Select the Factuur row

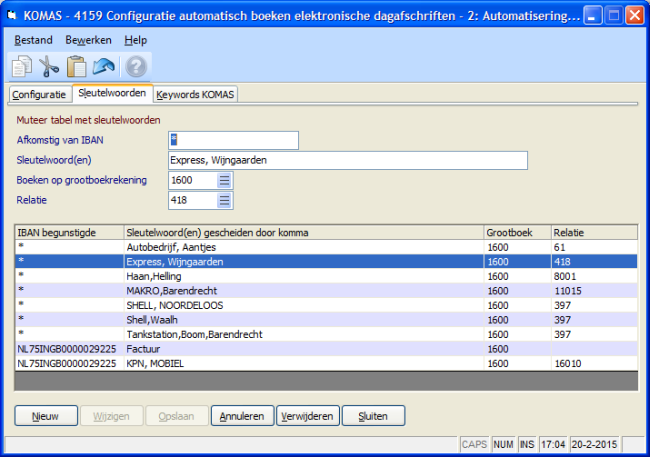click(326, 349)
